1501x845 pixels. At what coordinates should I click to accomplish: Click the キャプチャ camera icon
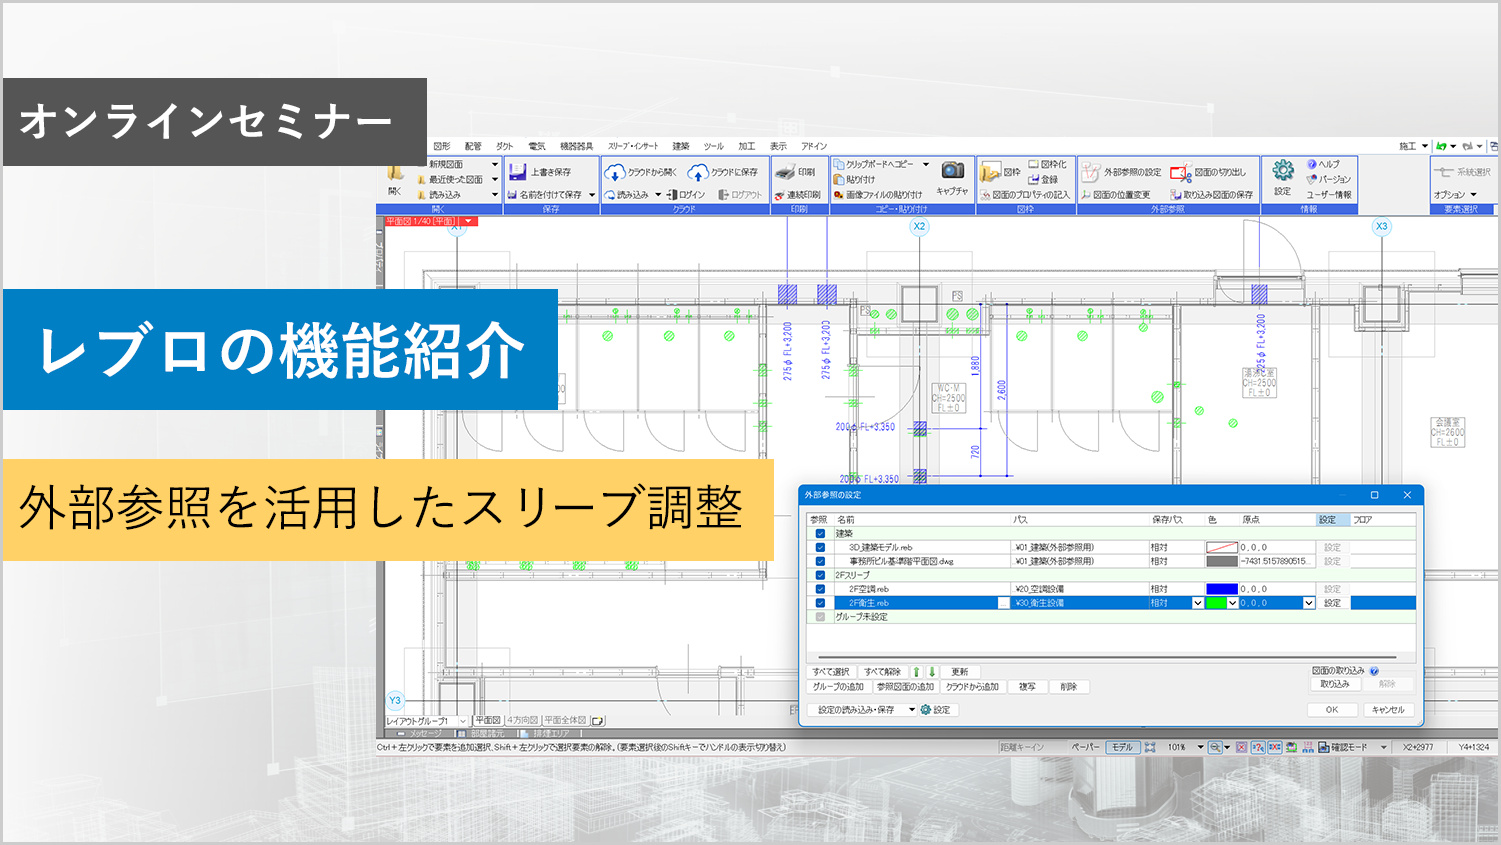tap(953, 170)
